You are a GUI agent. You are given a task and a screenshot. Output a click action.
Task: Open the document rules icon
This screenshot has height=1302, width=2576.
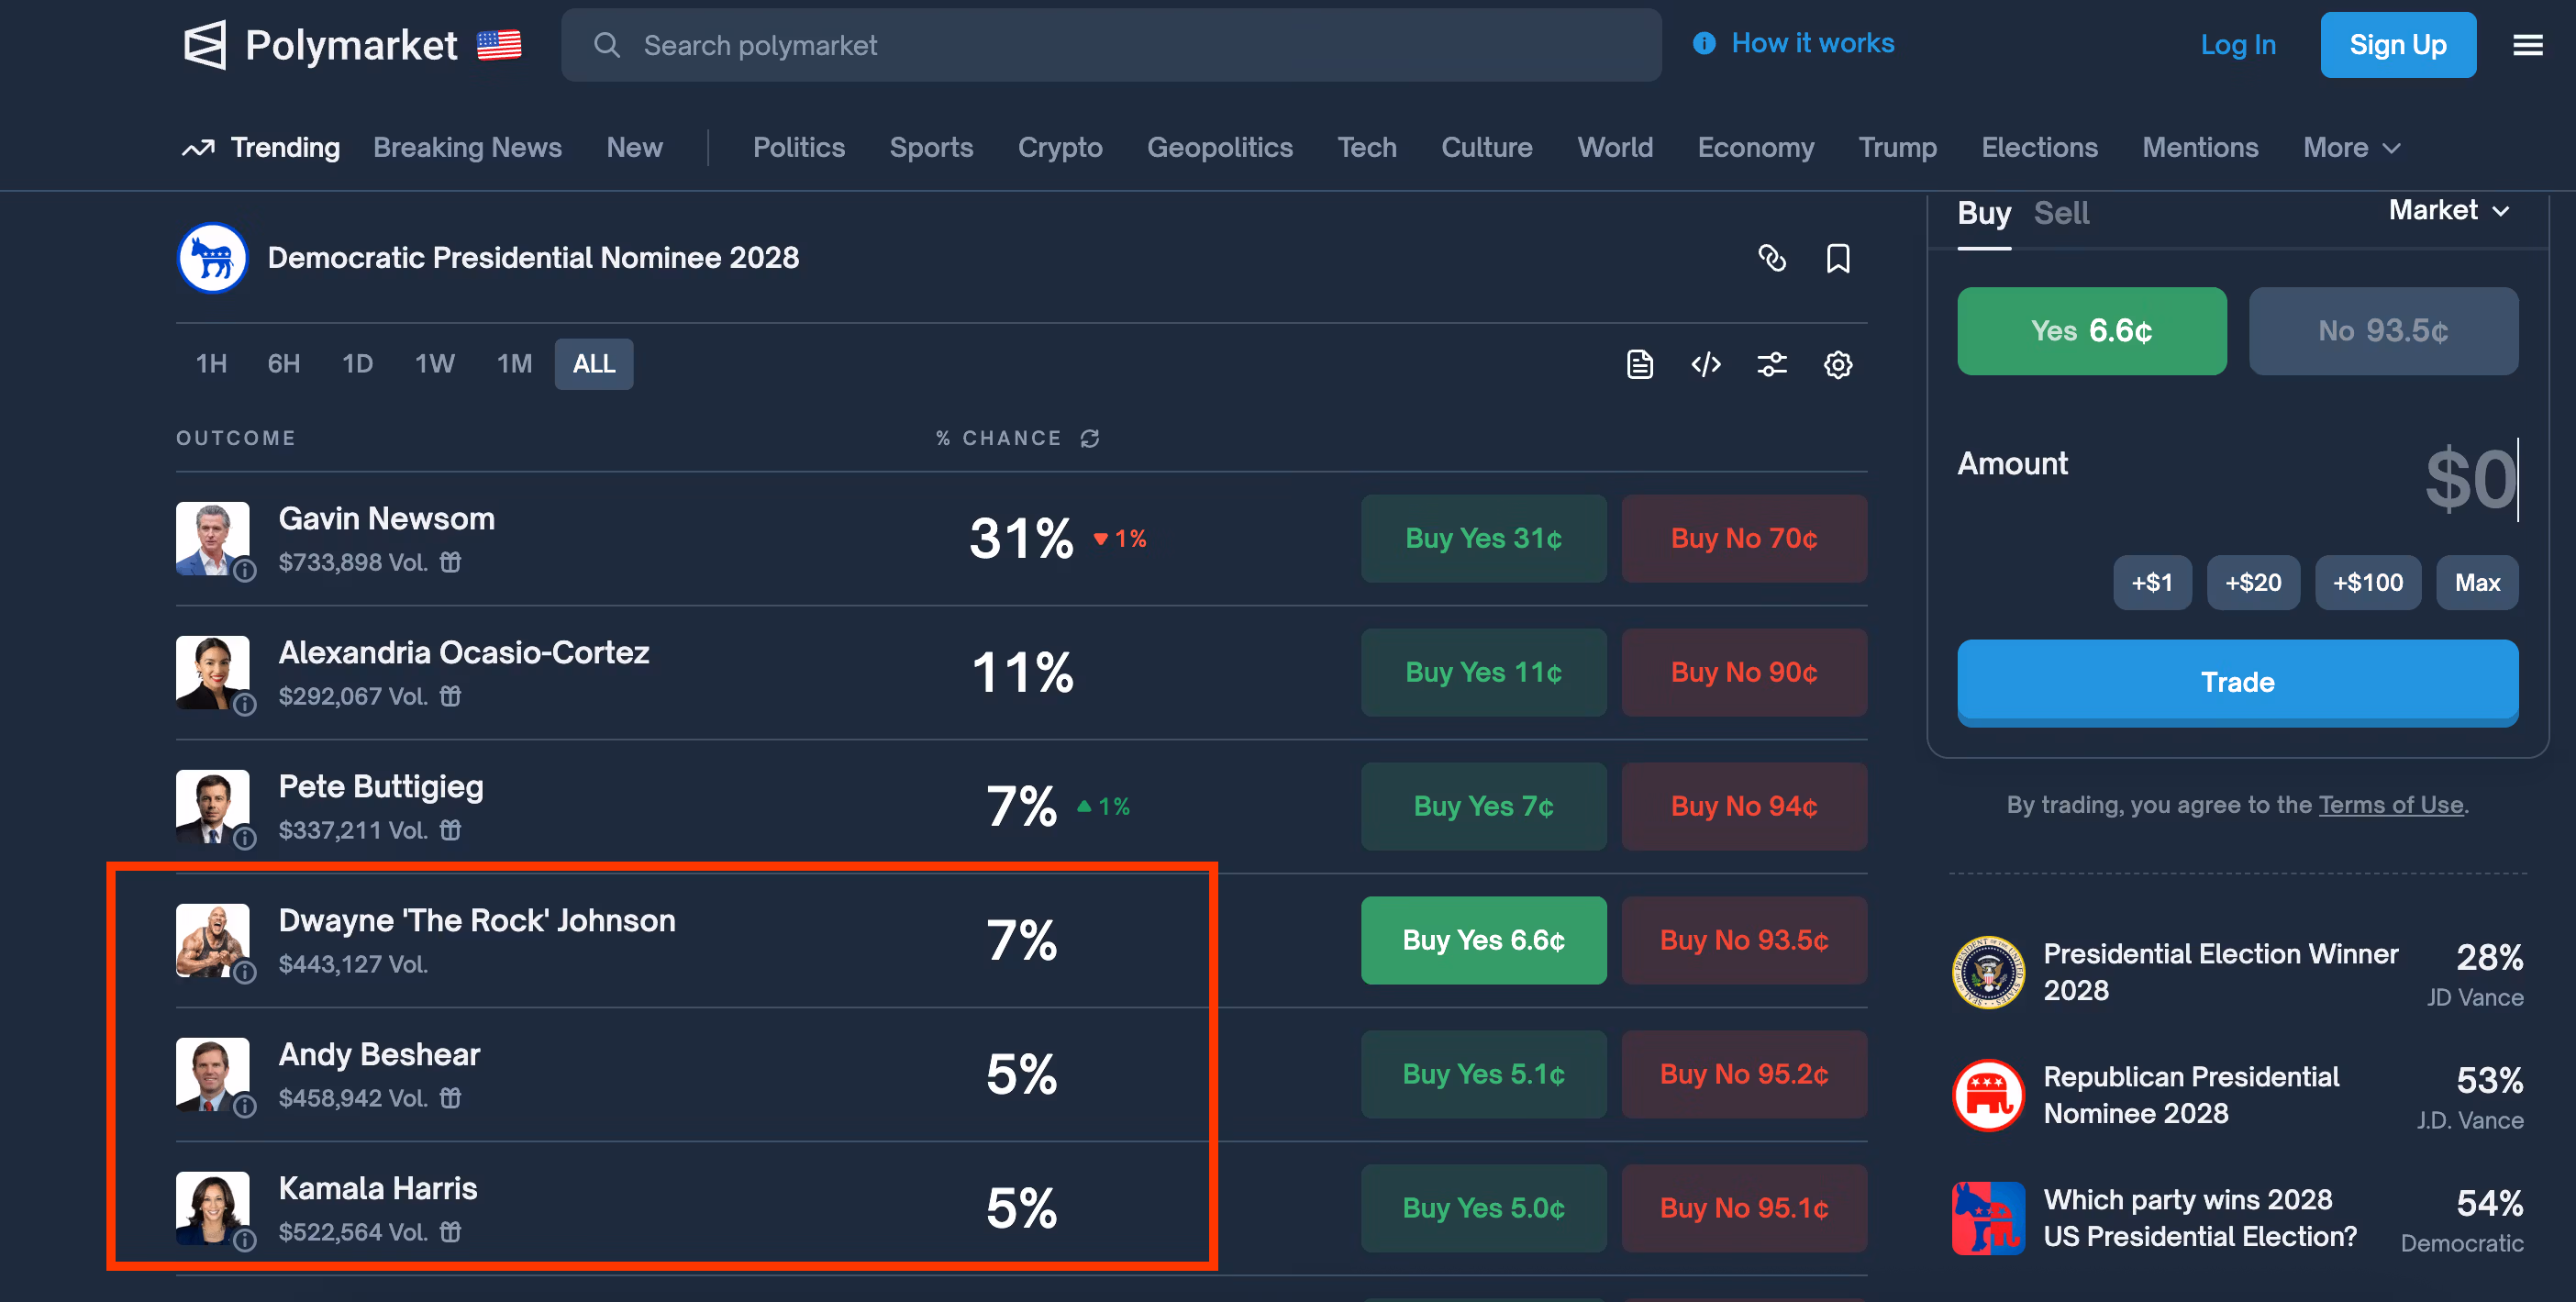point(1640,364)
